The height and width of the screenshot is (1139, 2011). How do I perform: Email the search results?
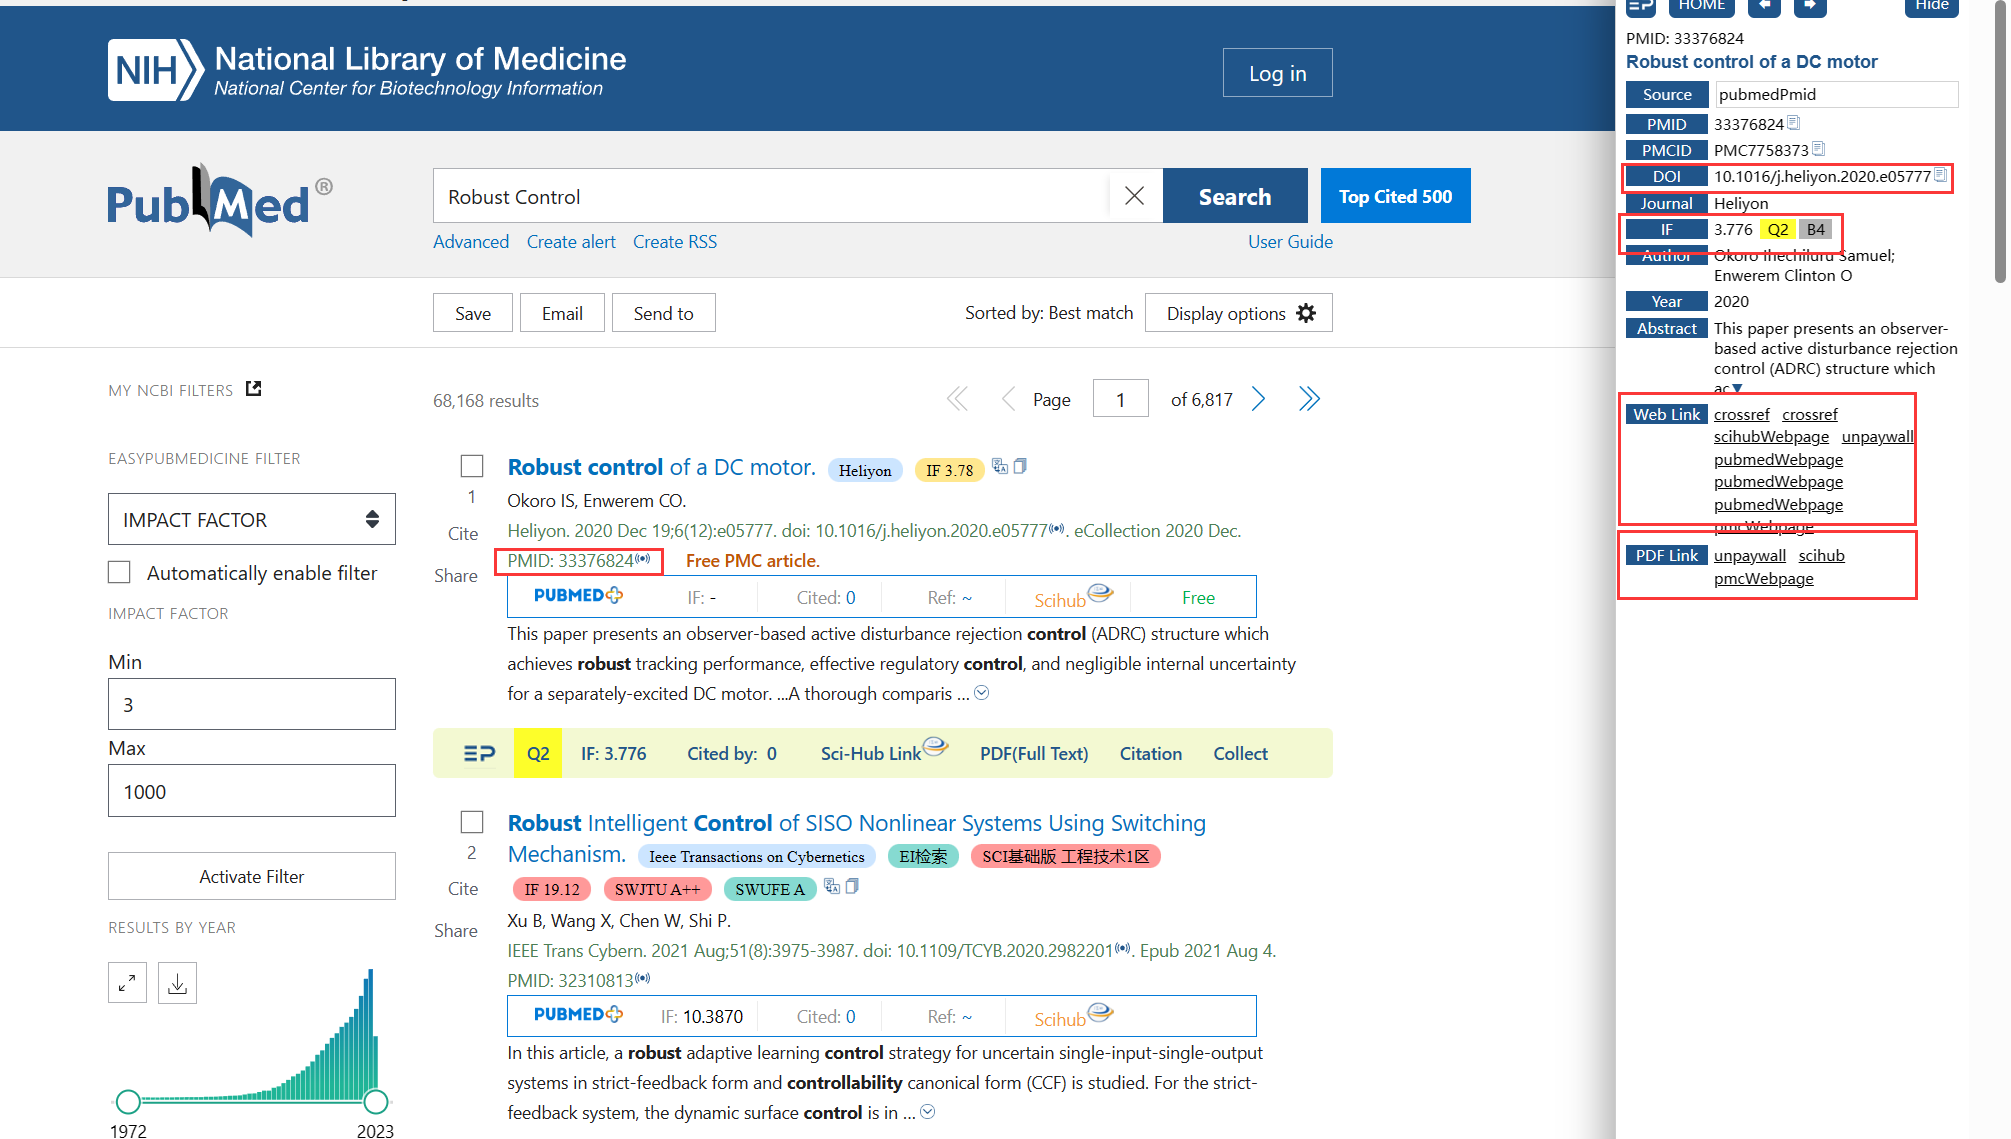(562, 313)
